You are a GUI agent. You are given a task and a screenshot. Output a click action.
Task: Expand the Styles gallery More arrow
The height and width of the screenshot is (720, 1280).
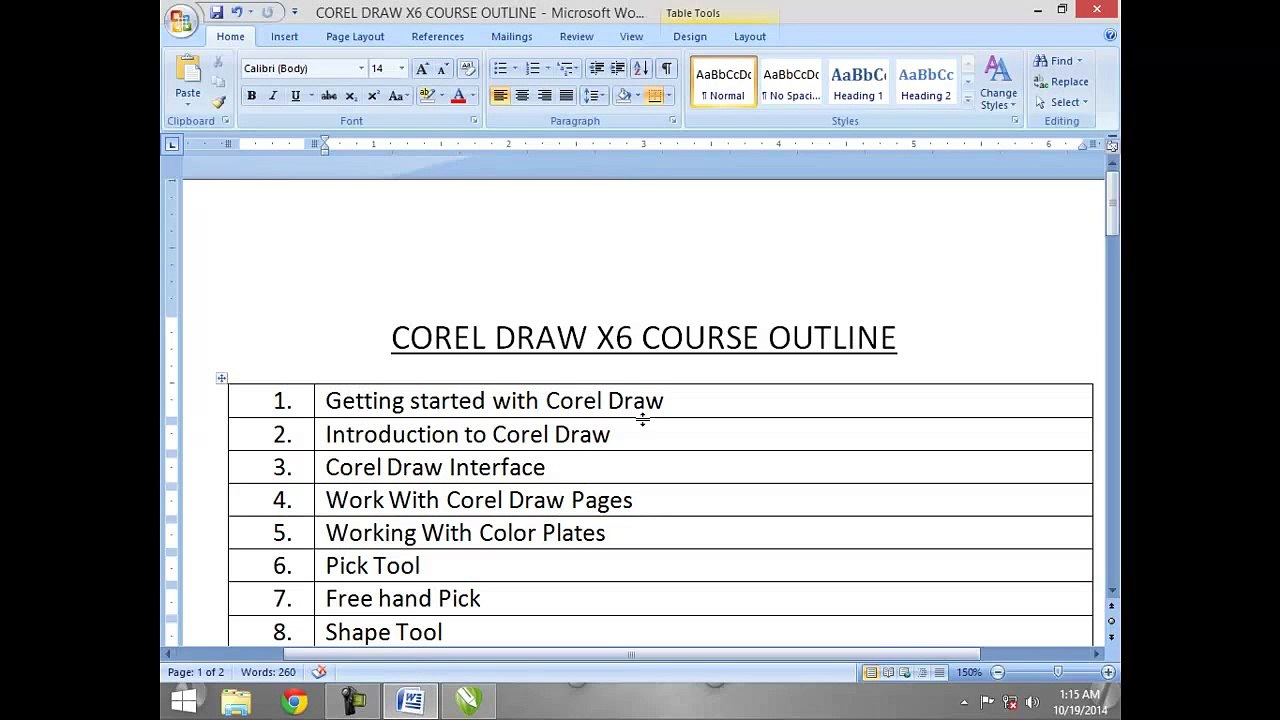coord(967,99)
